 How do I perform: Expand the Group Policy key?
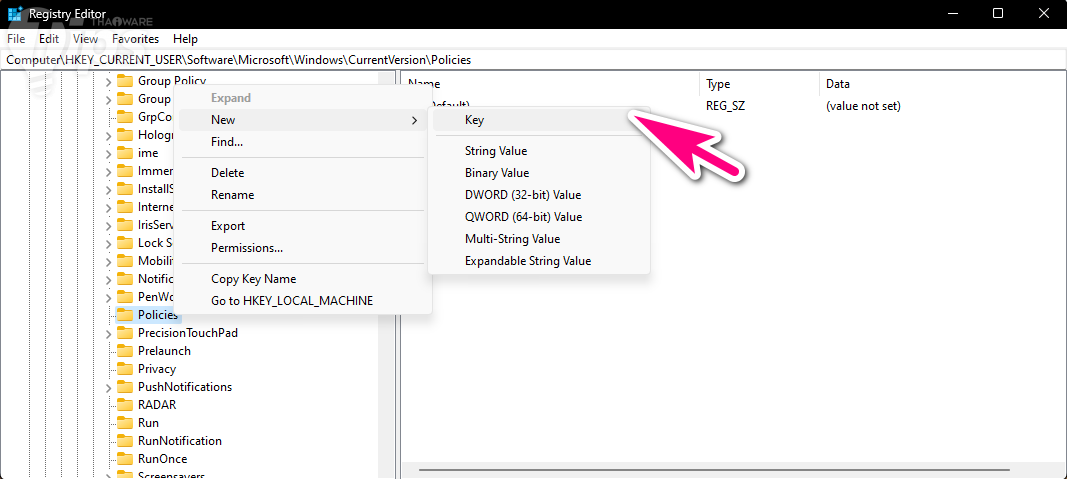108,81
